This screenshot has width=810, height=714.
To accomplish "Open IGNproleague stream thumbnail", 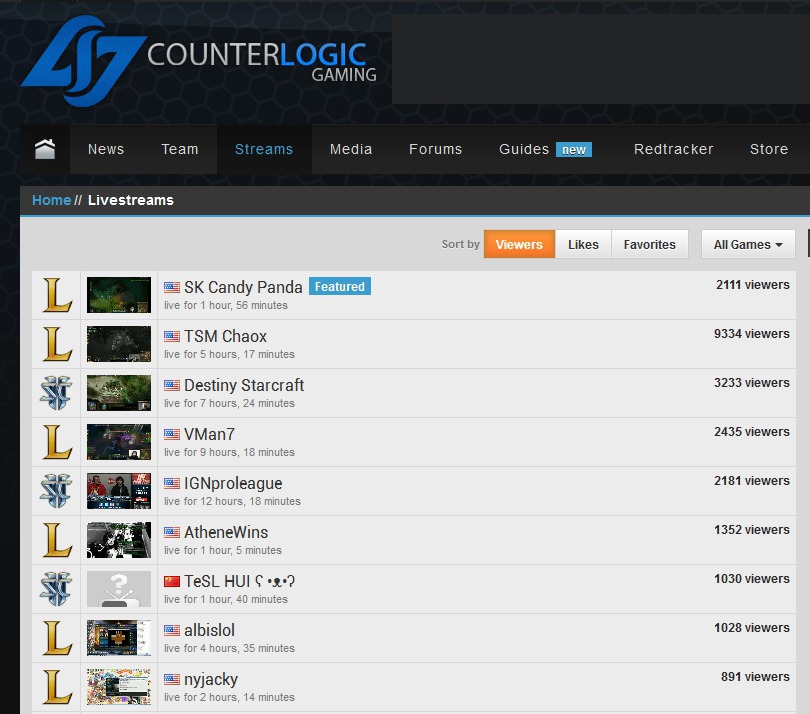I will coord(119,491).
